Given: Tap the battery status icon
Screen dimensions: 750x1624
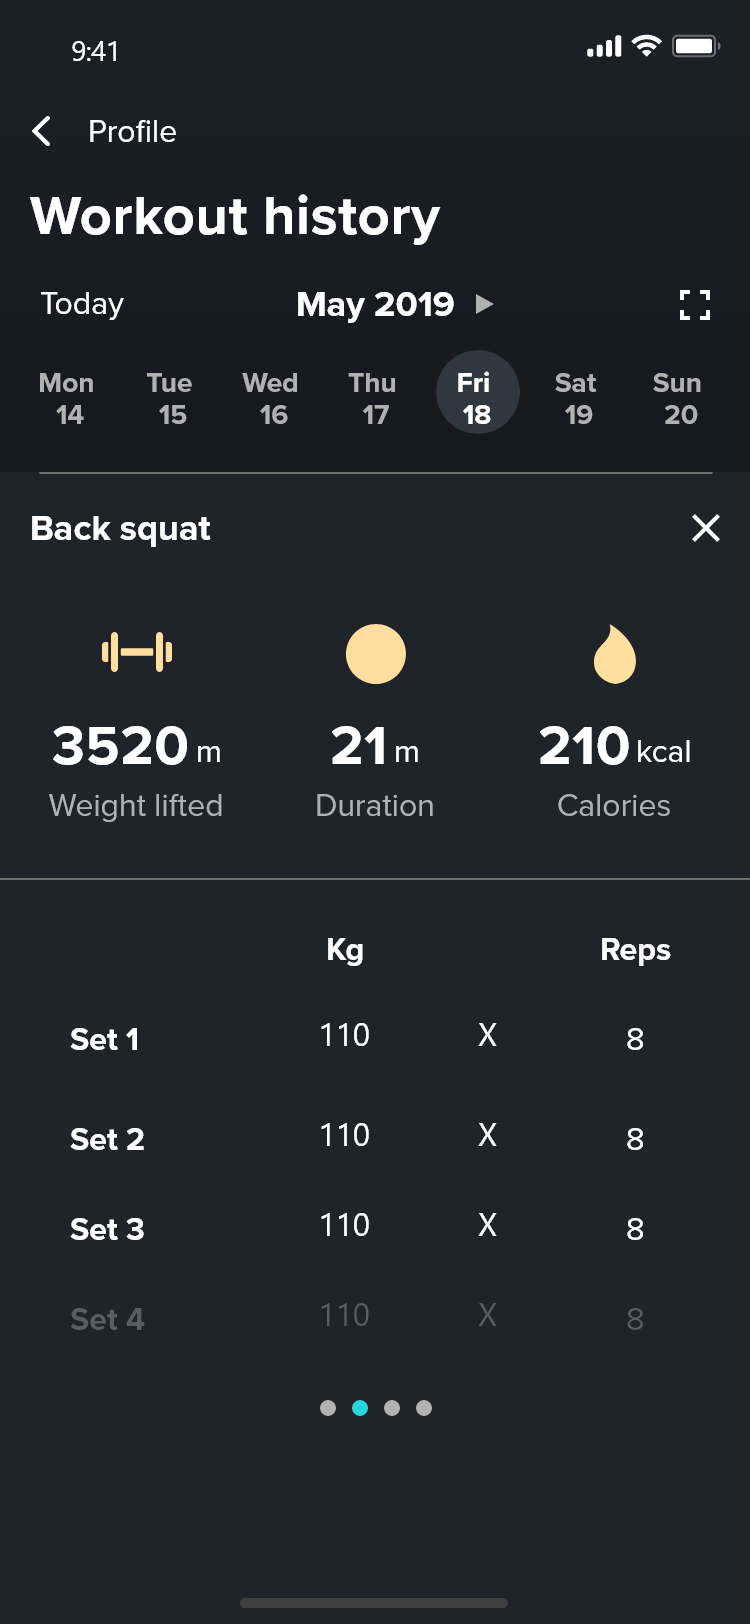Looking at the screenshot, I should pyautogui.click(x=696, y=46).
